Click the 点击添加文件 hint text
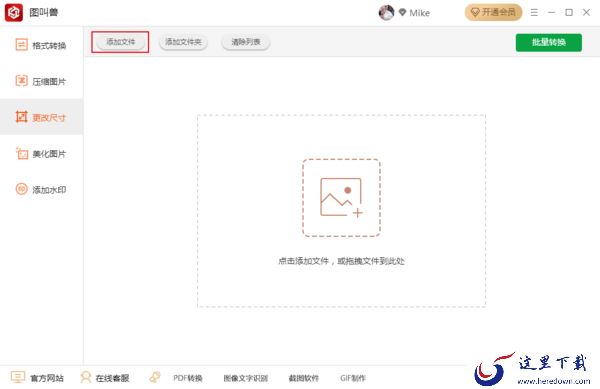The image size is (600, 389). [341, 261]
